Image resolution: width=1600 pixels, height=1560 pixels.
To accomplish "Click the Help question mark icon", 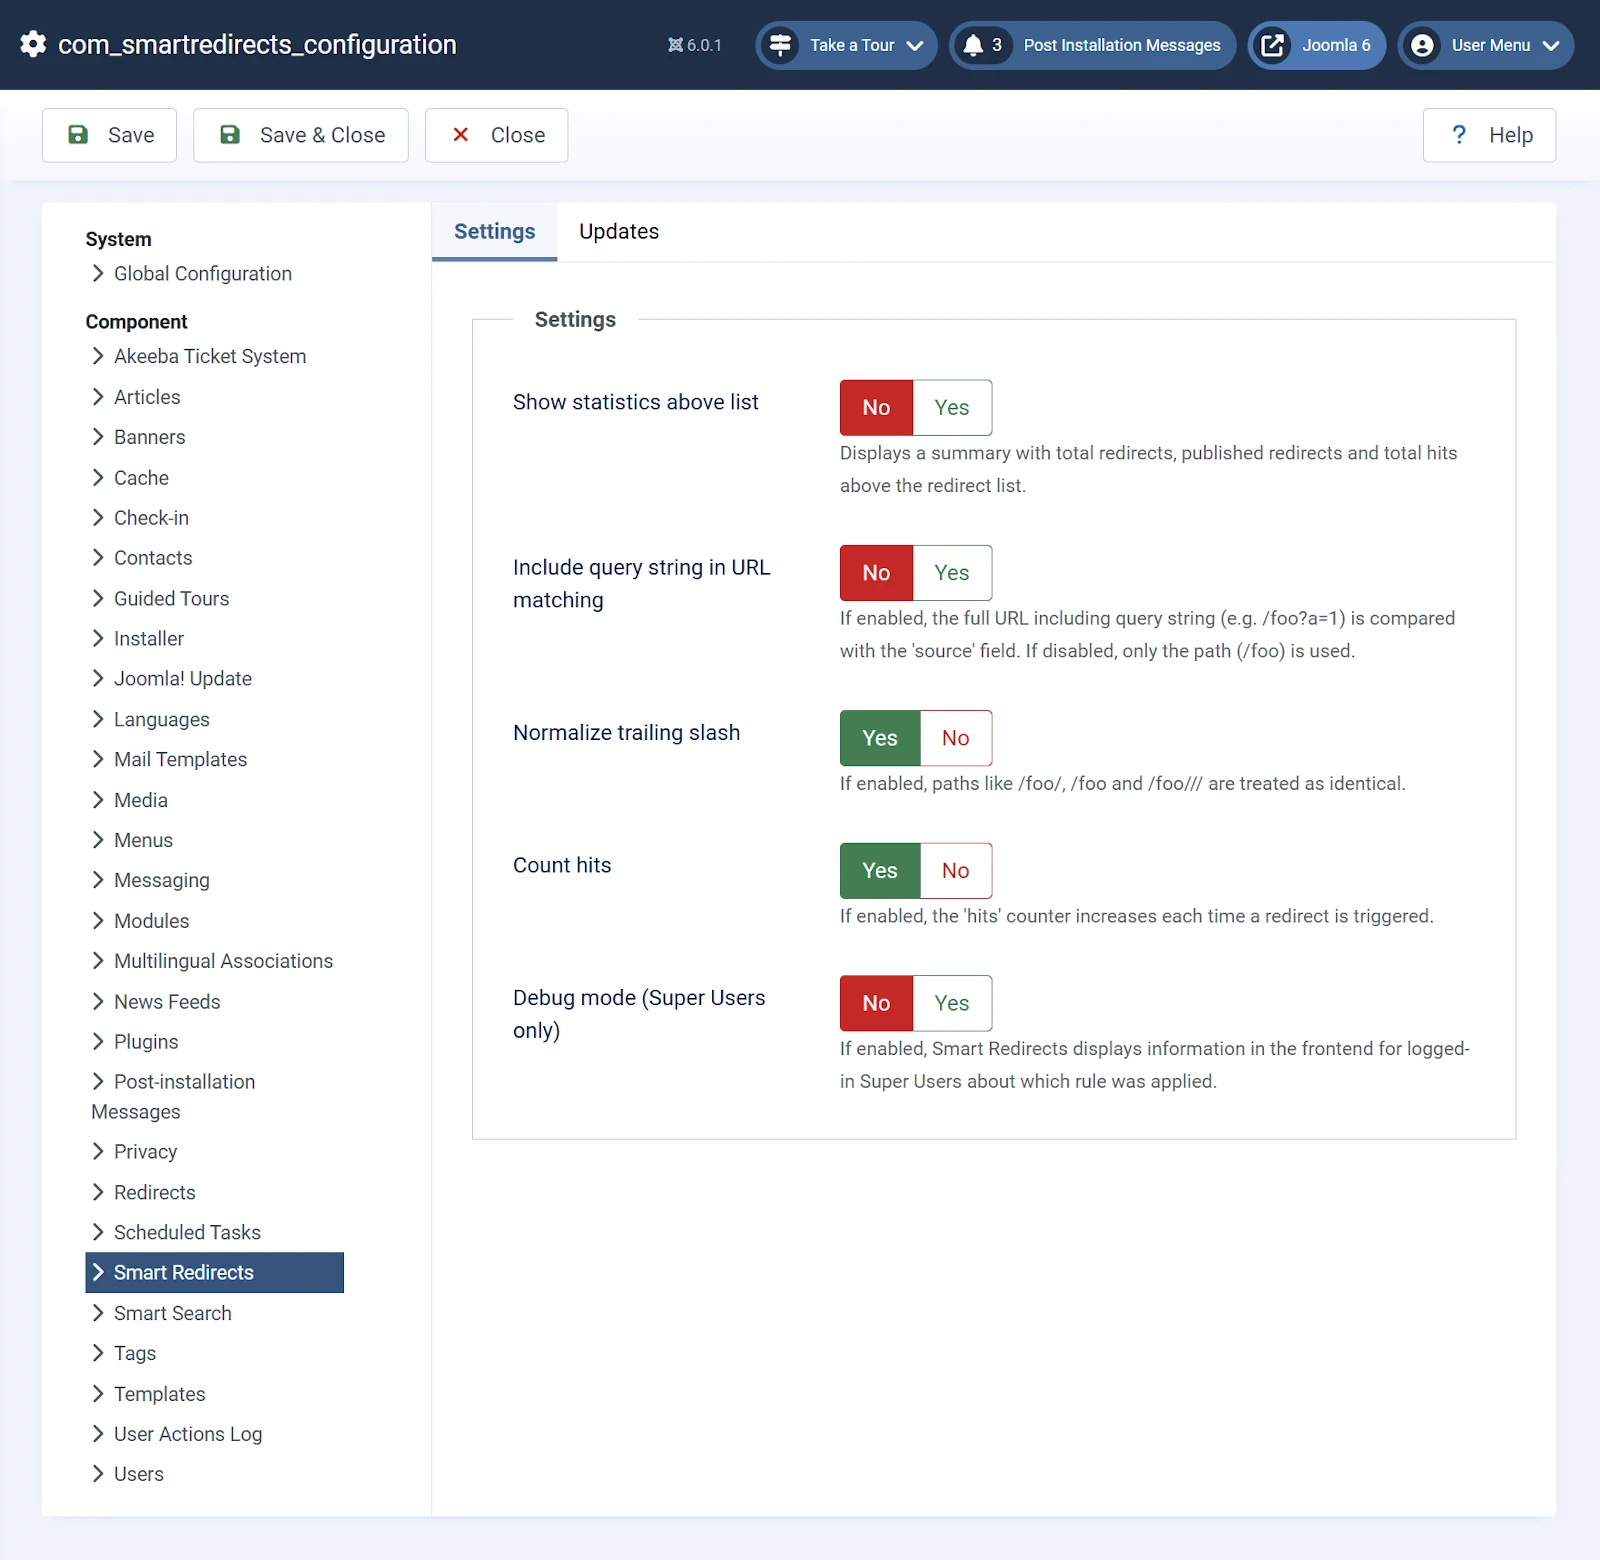I will pos(1459,134).
